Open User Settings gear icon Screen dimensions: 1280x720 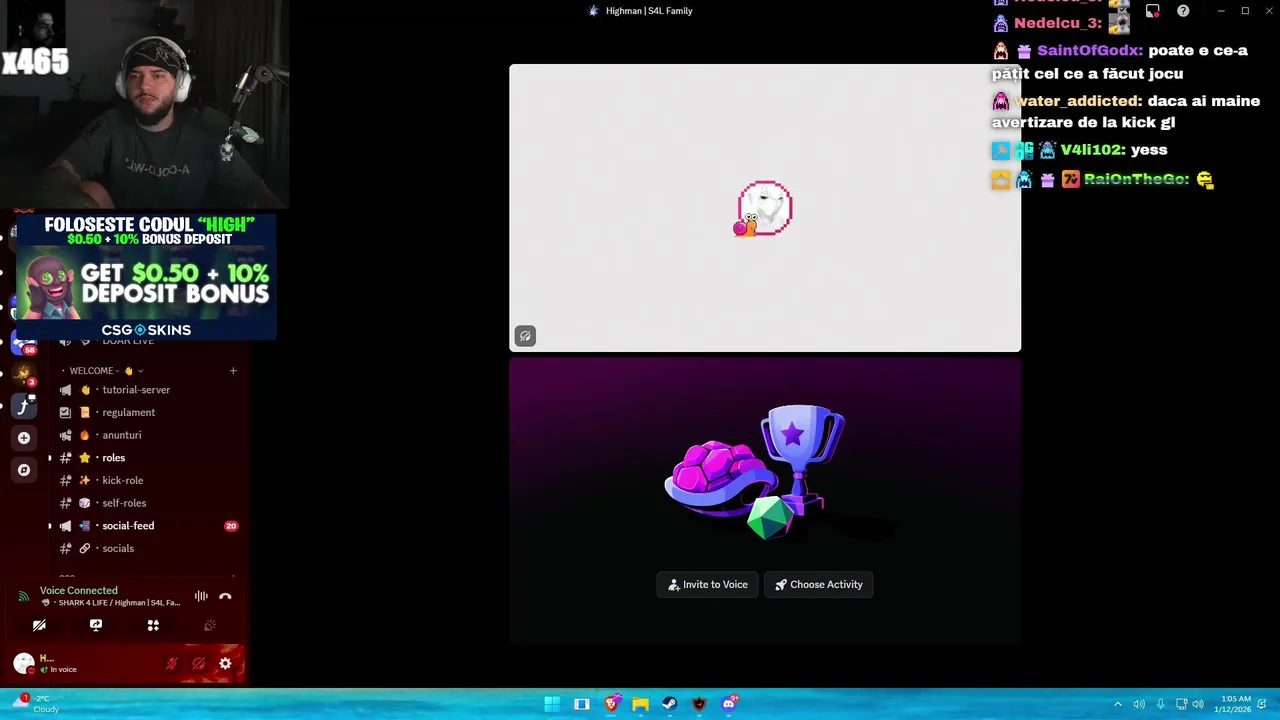(225, 663)
